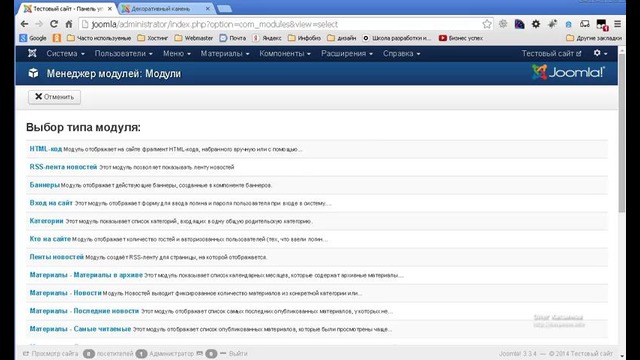Screen dimensions: 640x360
Task: Click the browser home icon
Action: coord(69,24)
